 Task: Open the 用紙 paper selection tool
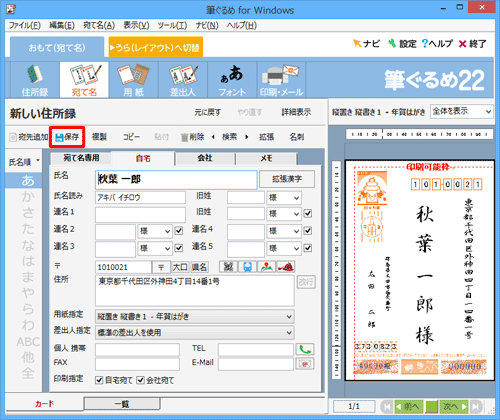click(x=133, y=80)
